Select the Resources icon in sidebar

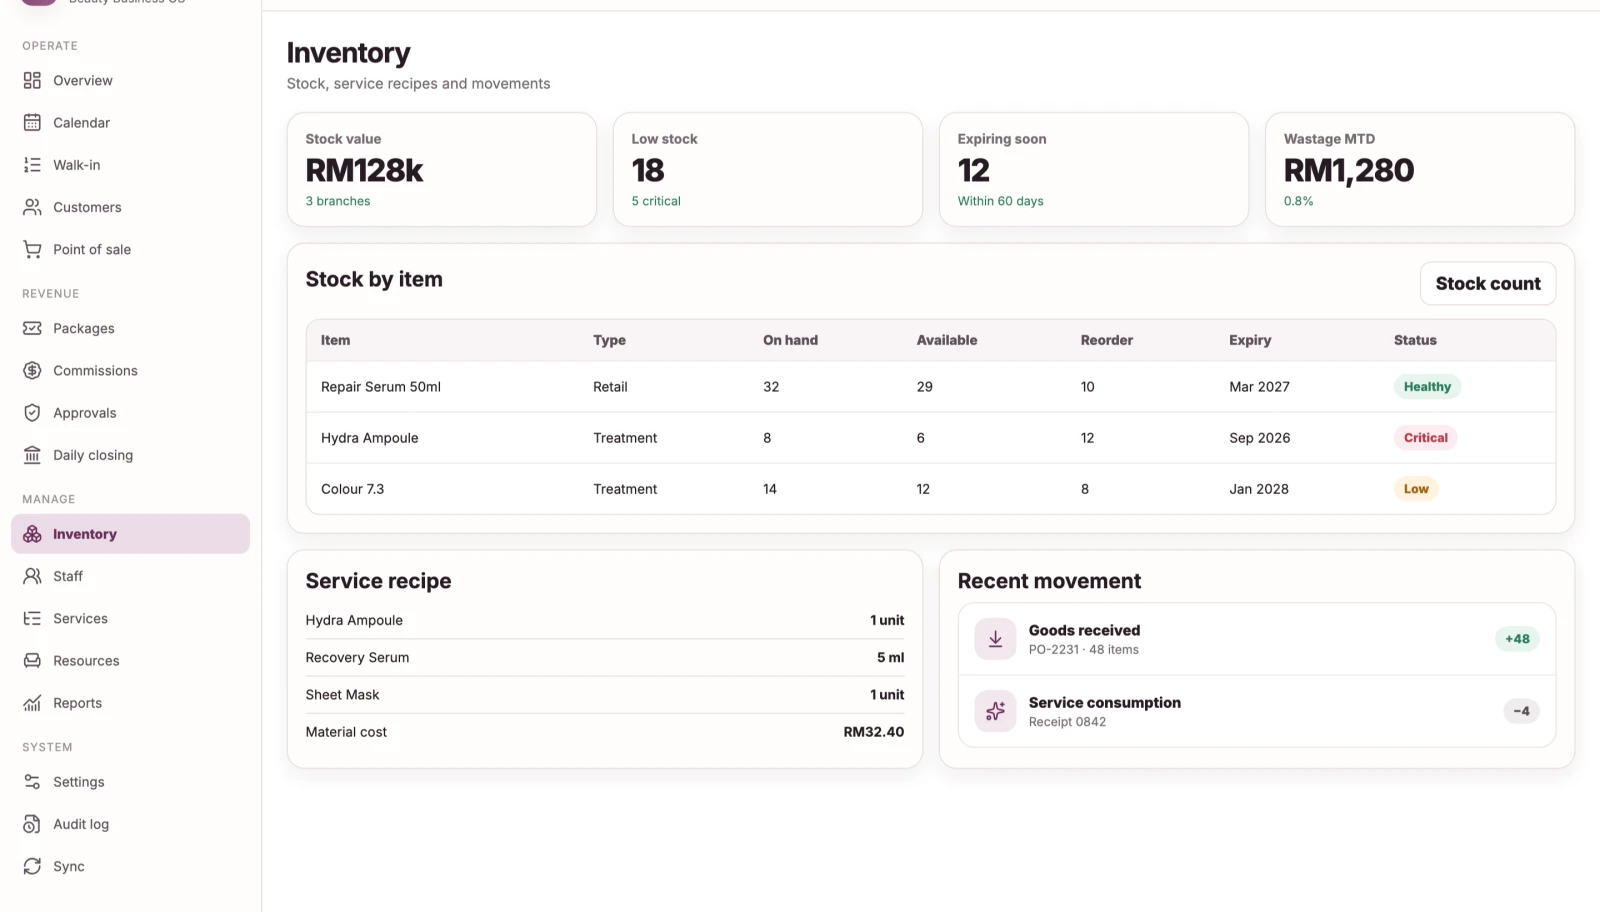32,661
